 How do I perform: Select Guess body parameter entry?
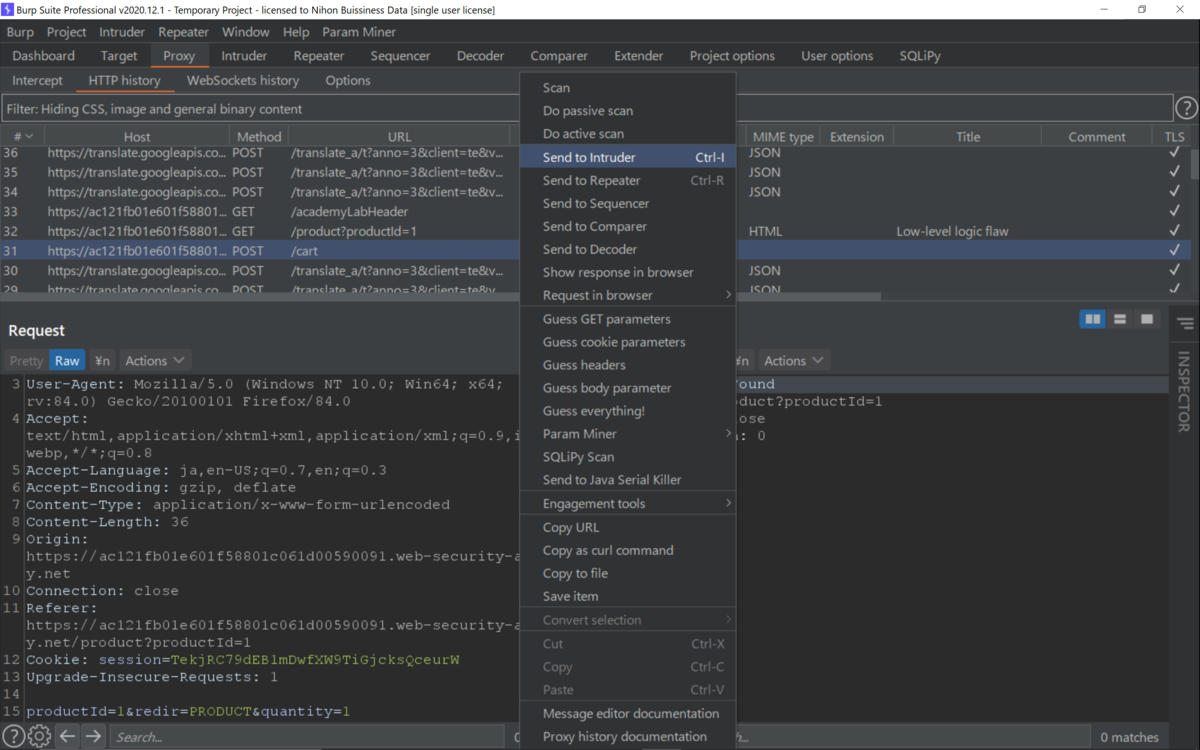628,388
